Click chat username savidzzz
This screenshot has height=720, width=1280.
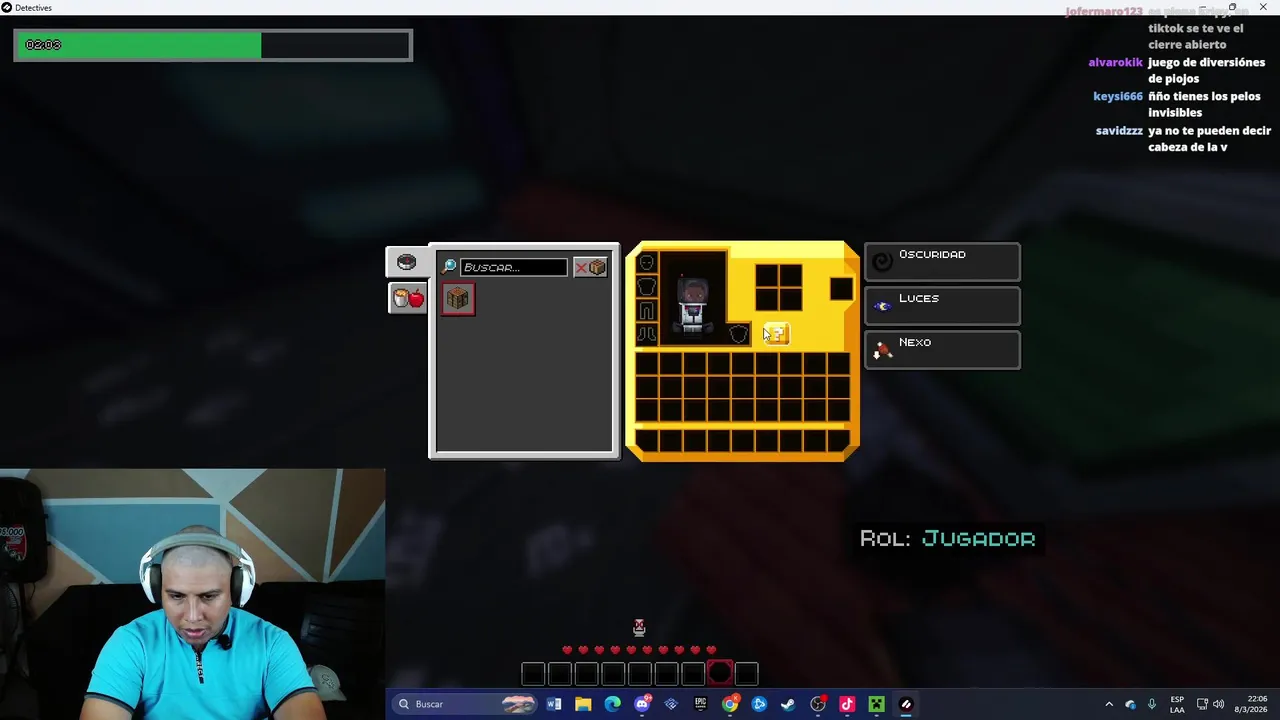pos(1119,130)
